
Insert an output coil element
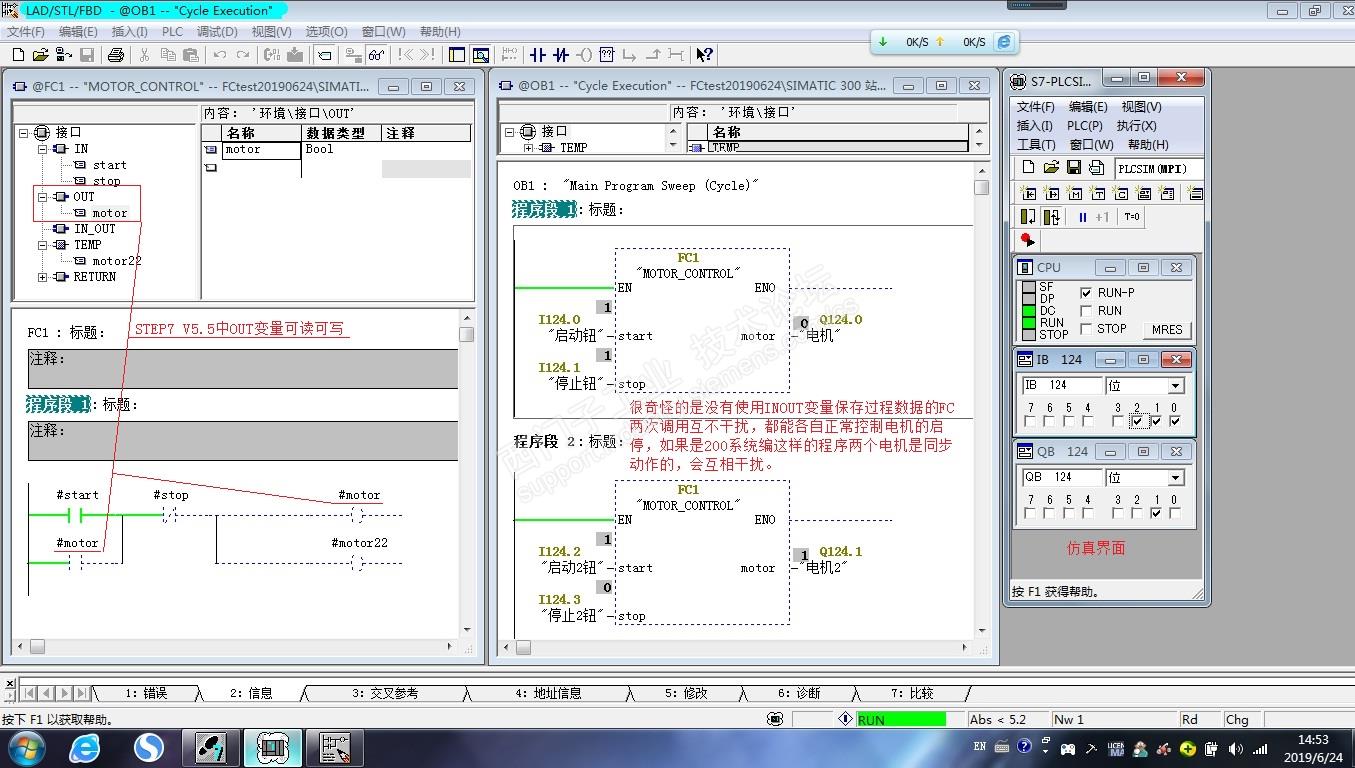pos(584,55)
